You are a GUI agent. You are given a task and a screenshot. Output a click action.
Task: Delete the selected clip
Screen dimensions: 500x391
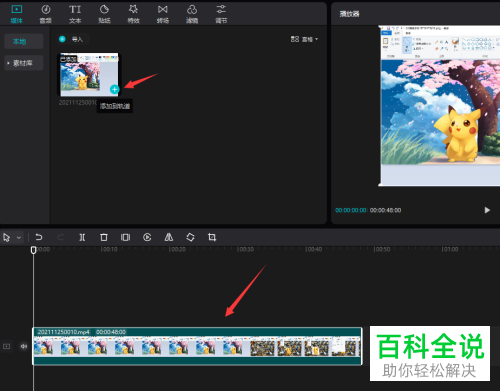[104, 237]
